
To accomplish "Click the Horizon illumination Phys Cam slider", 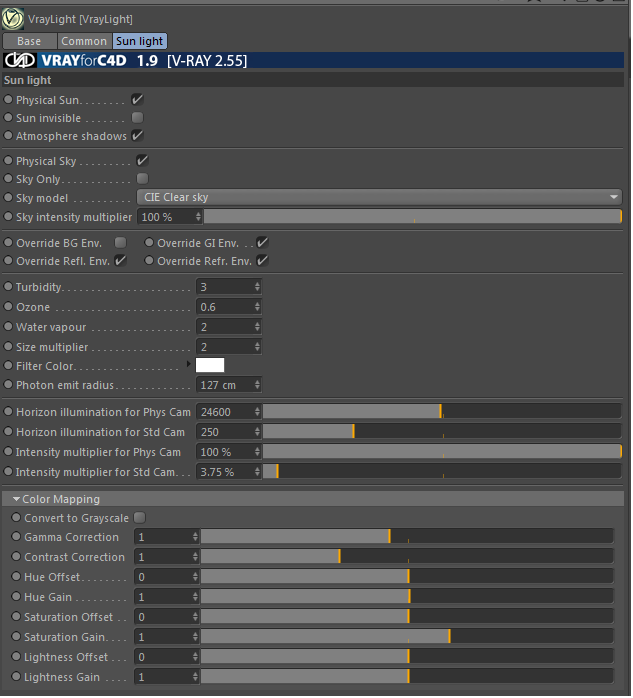I will [x=442, y=412].
